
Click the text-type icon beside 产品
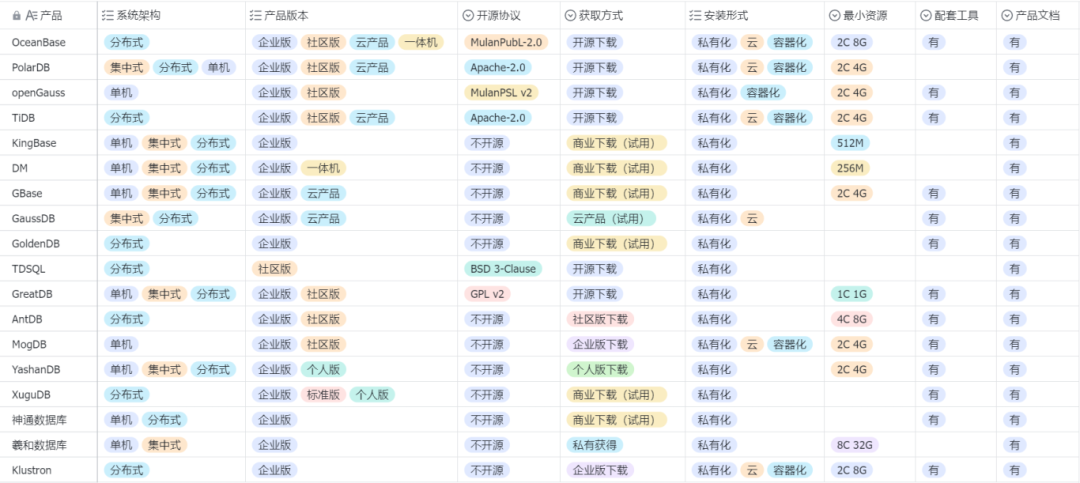31,15
